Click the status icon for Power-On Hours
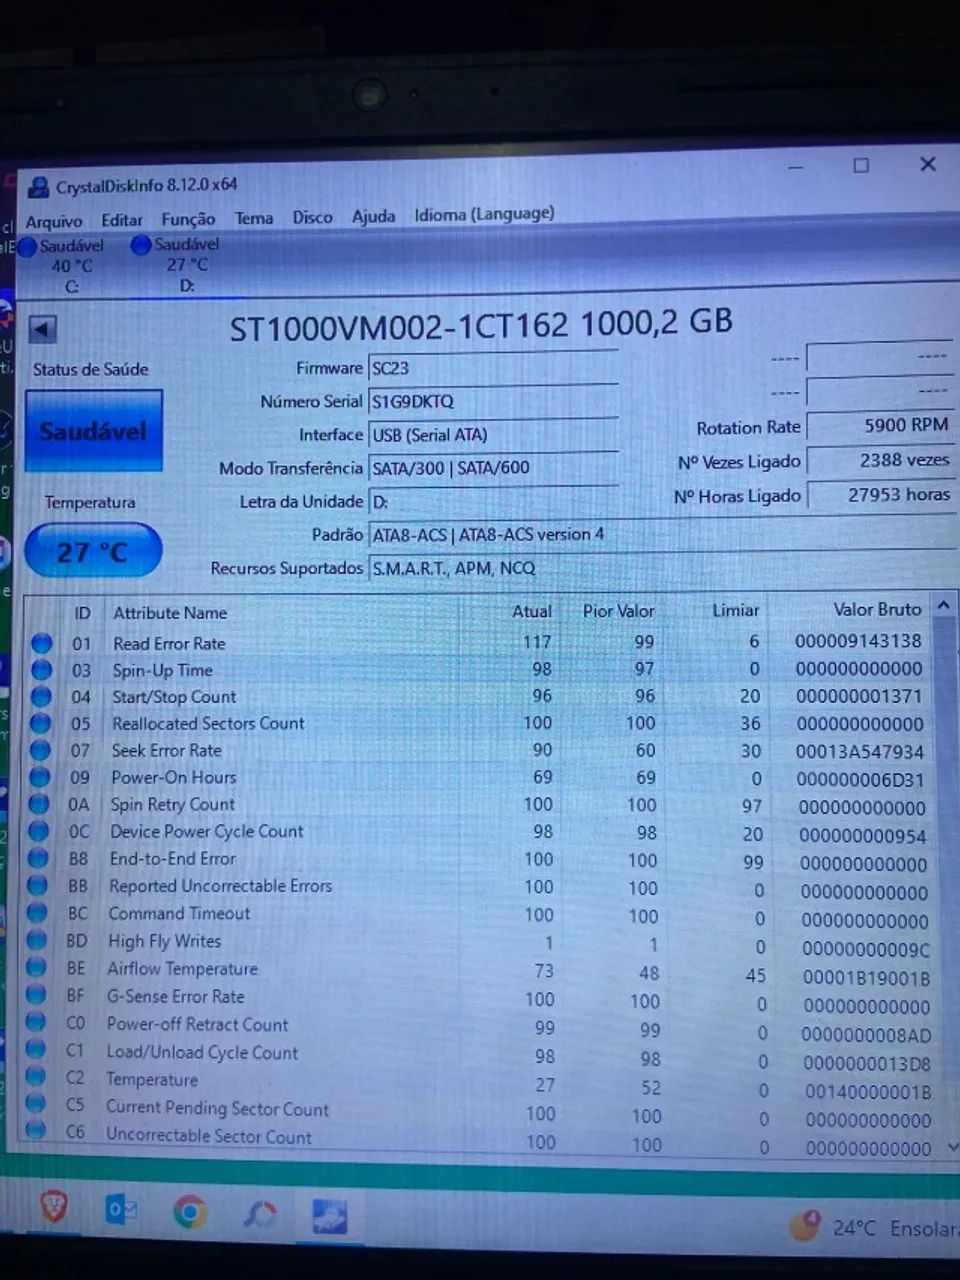960x1280 pixels. point(39,777)
